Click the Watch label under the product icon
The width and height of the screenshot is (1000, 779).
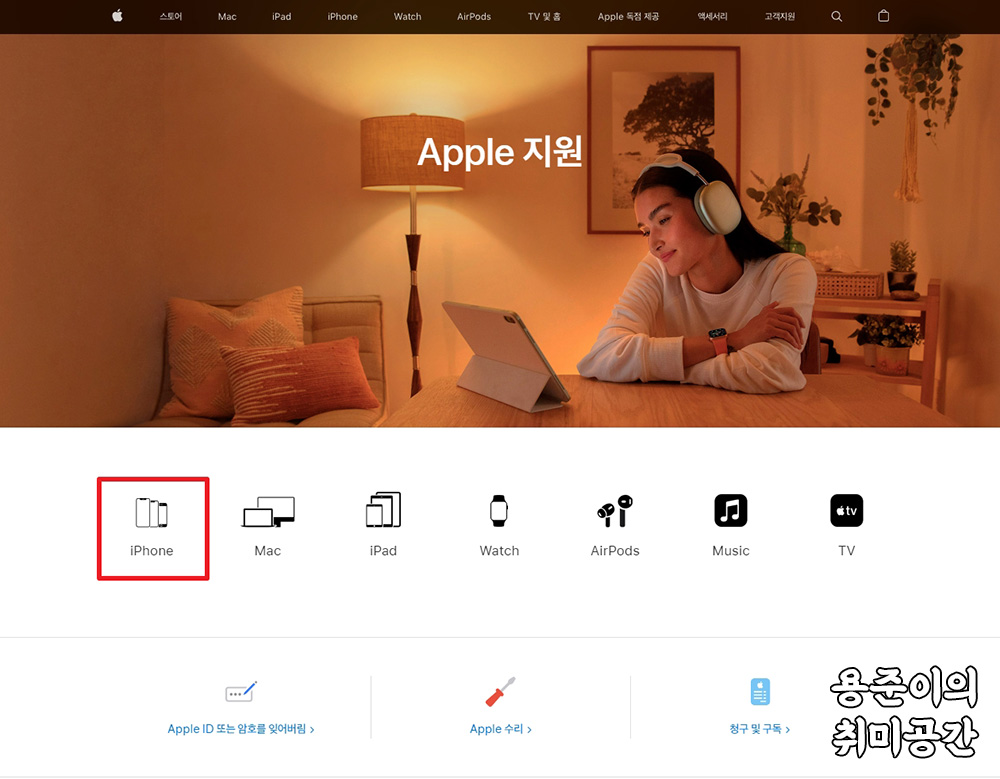click(499, 551)
